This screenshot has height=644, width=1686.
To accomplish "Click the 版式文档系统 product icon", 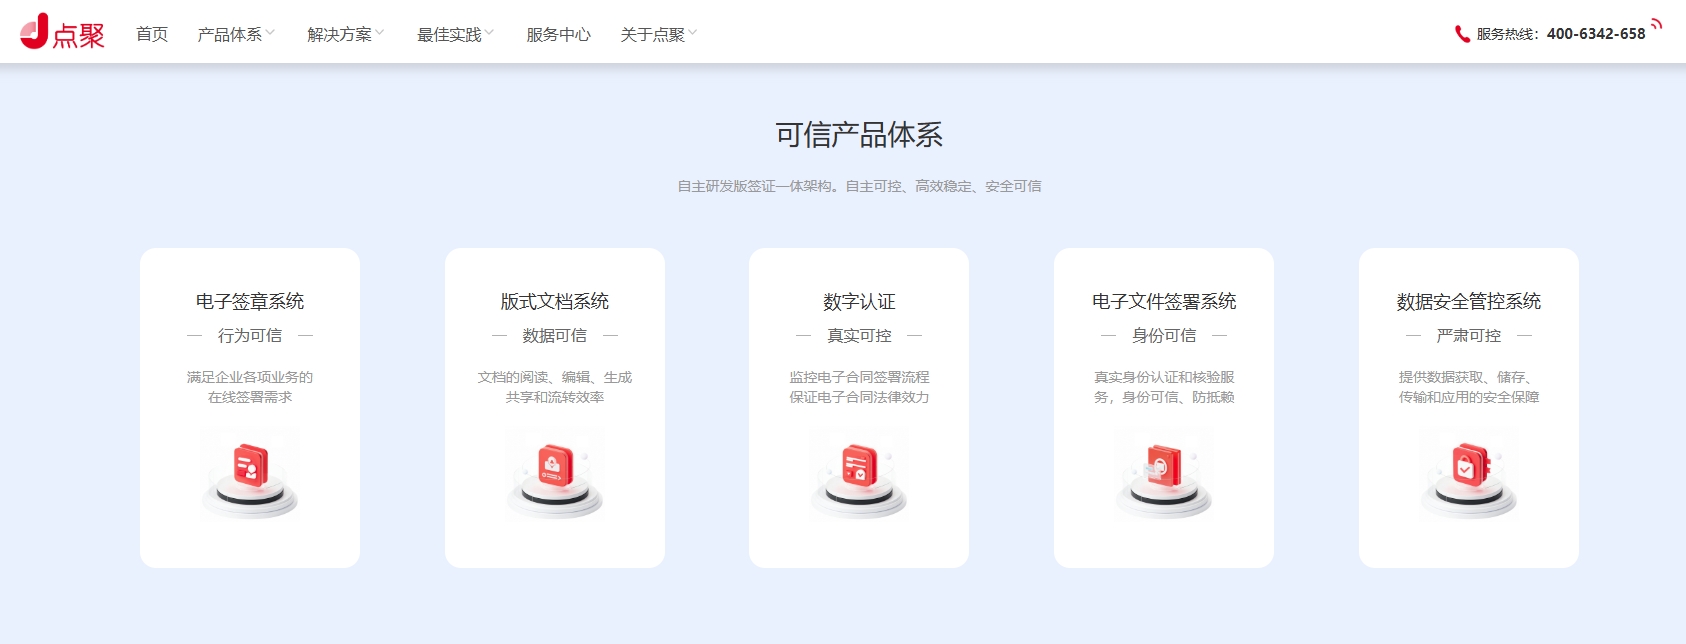I will click(555, 468).
